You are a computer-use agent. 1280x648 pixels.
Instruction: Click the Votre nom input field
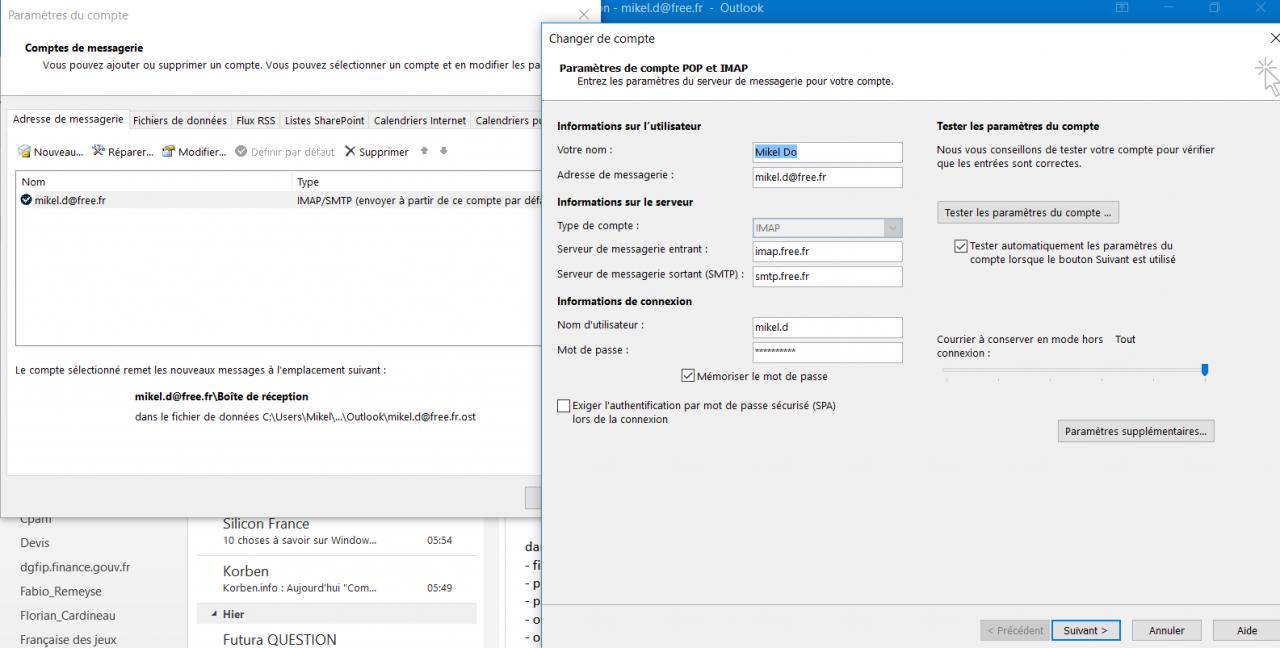(828, 152)
